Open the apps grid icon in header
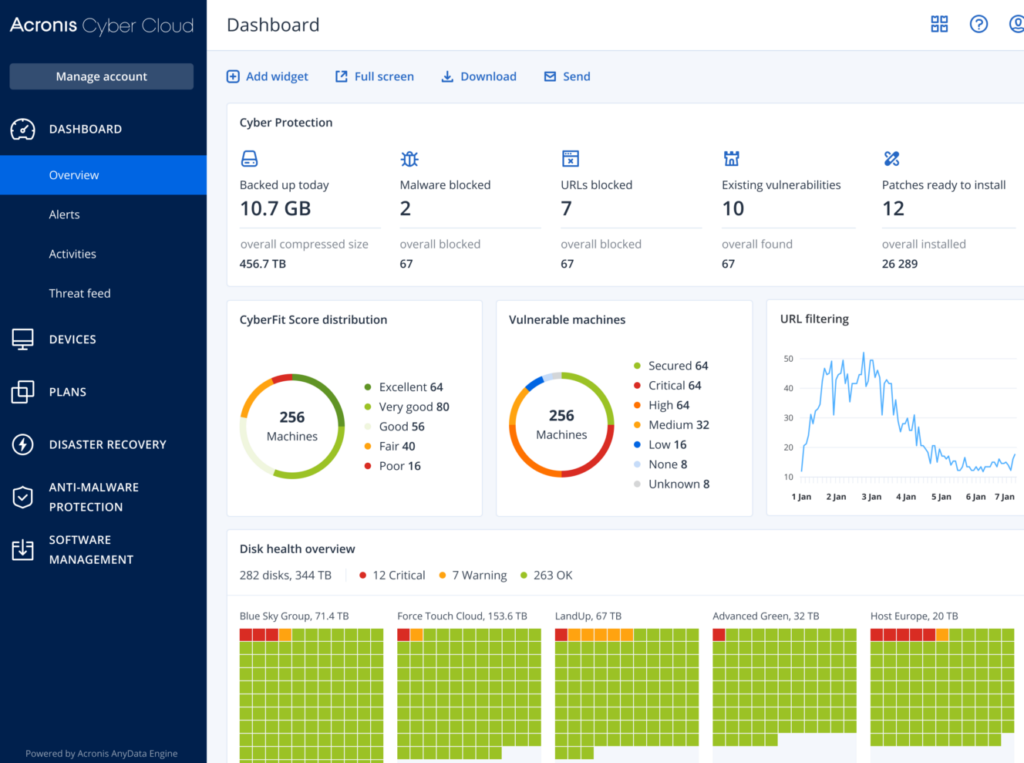 pyautogui.click(x=939, y=25)
